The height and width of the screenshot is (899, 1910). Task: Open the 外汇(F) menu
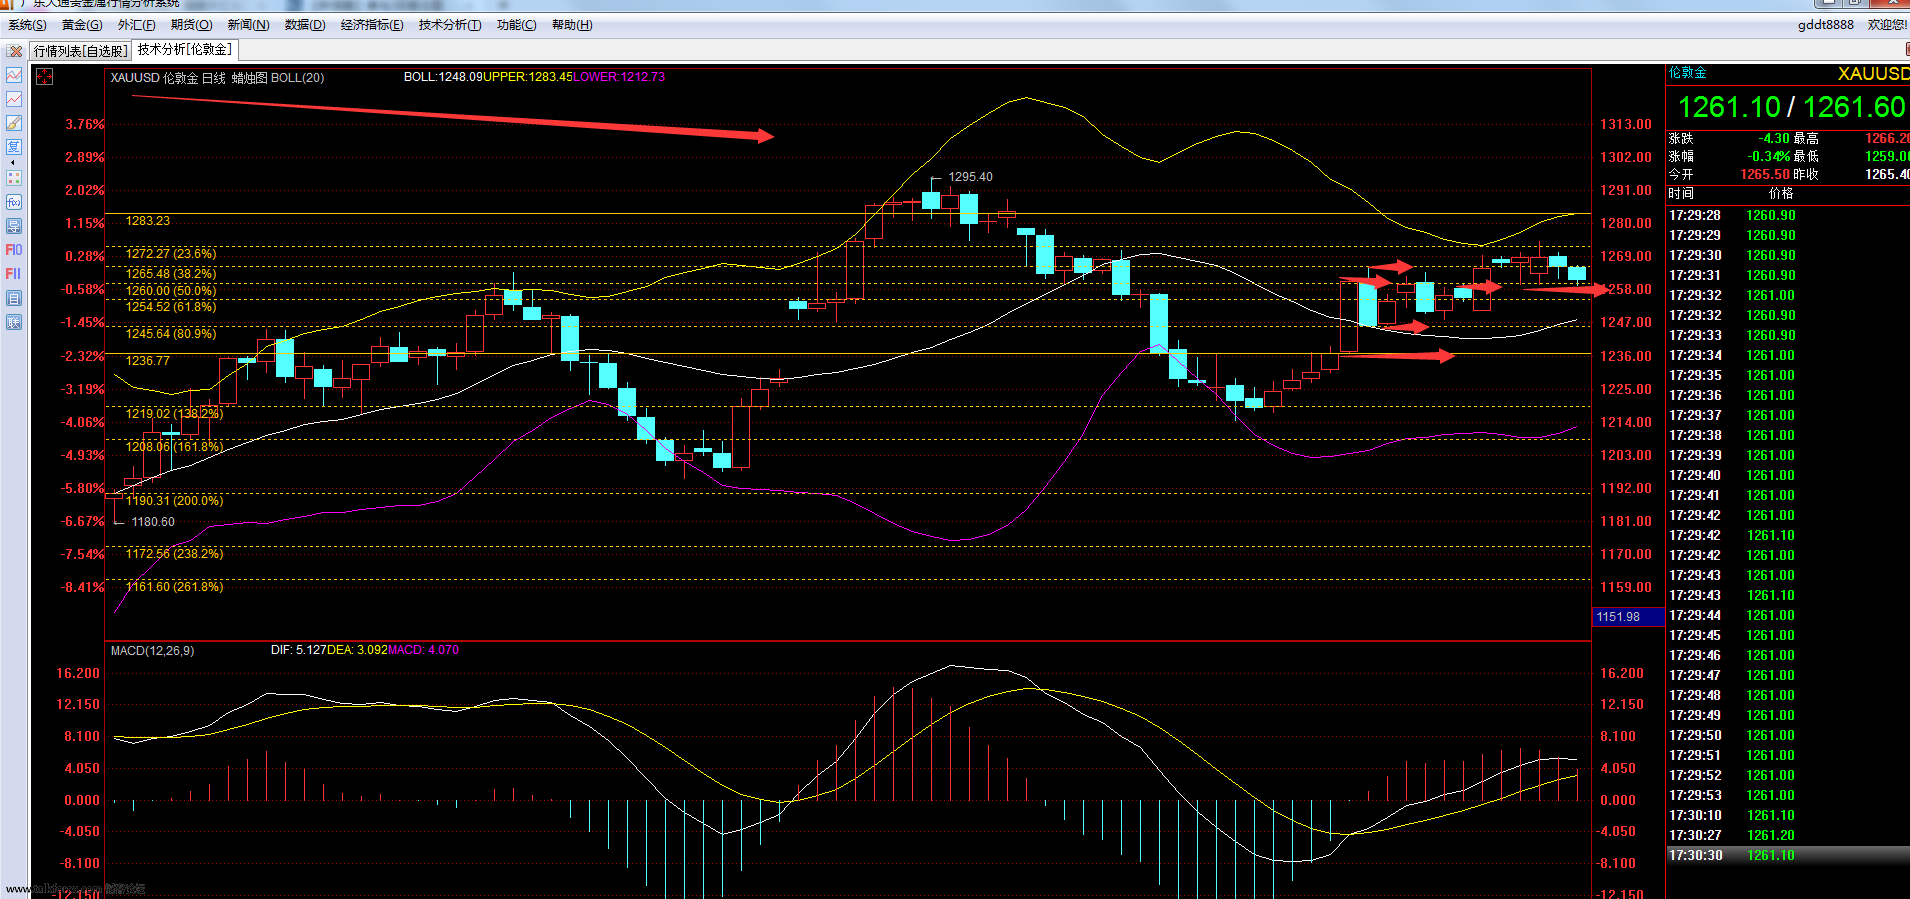(x=136, y=25)
